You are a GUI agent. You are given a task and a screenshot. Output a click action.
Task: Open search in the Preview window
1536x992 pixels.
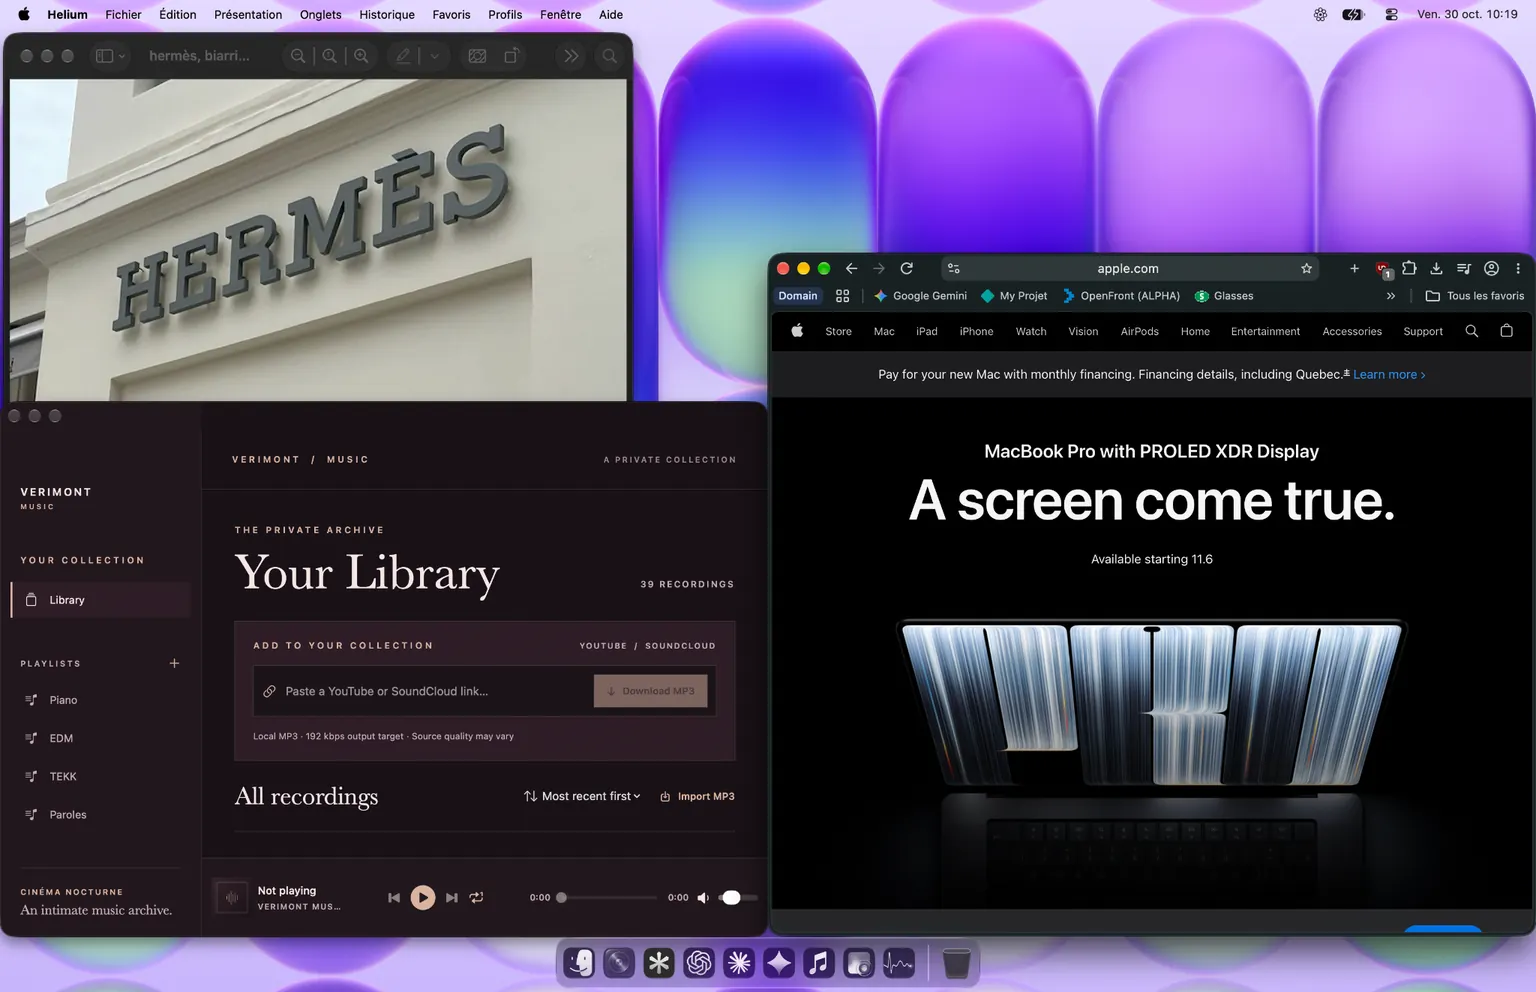tap(609, 56)
